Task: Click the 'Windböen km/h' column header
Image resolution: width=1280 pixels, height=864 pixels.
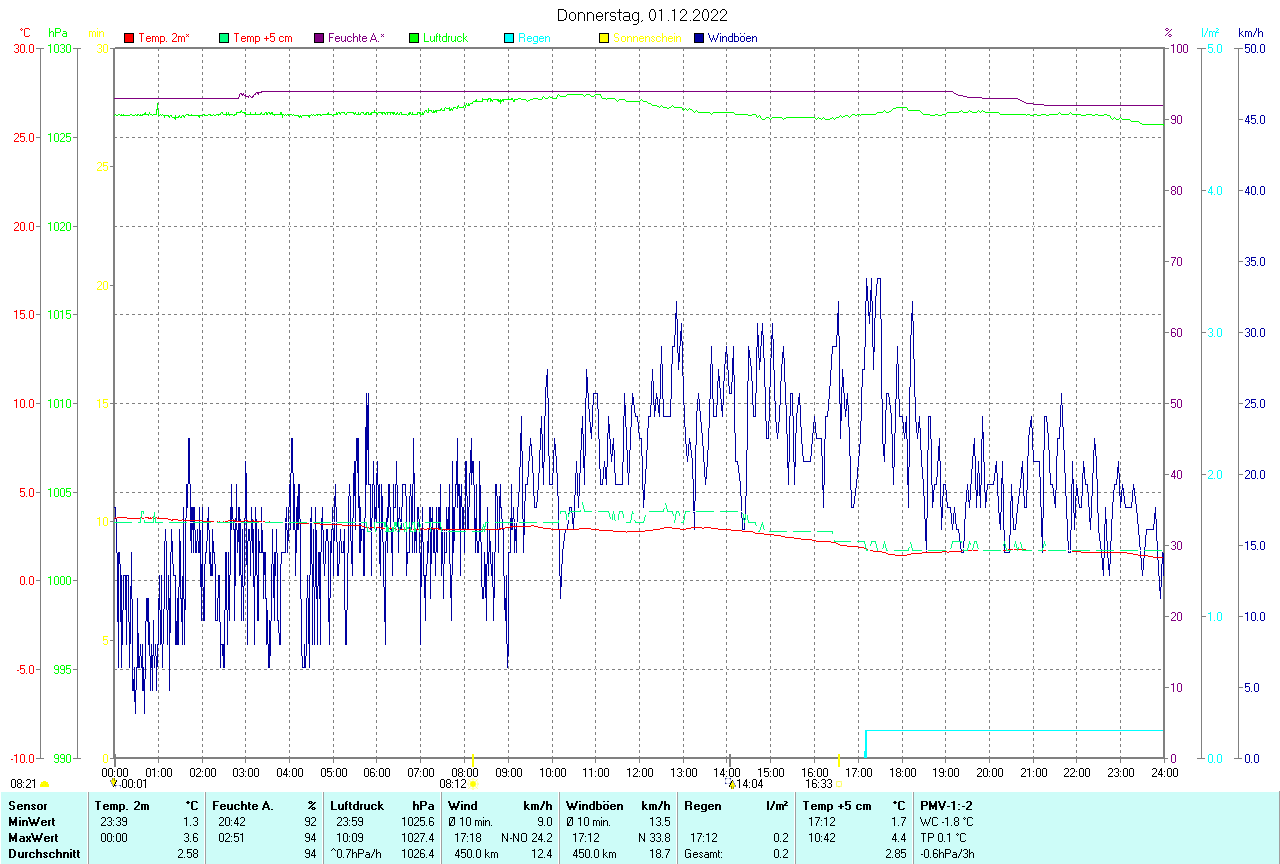Action: [618, 805]
